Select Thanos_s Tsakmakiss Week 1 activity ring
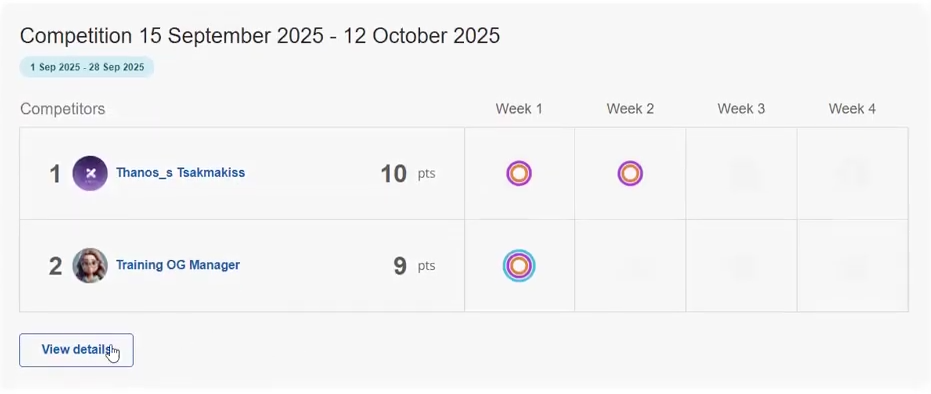This screenshot has width=931, height=394. click(519, 173)
